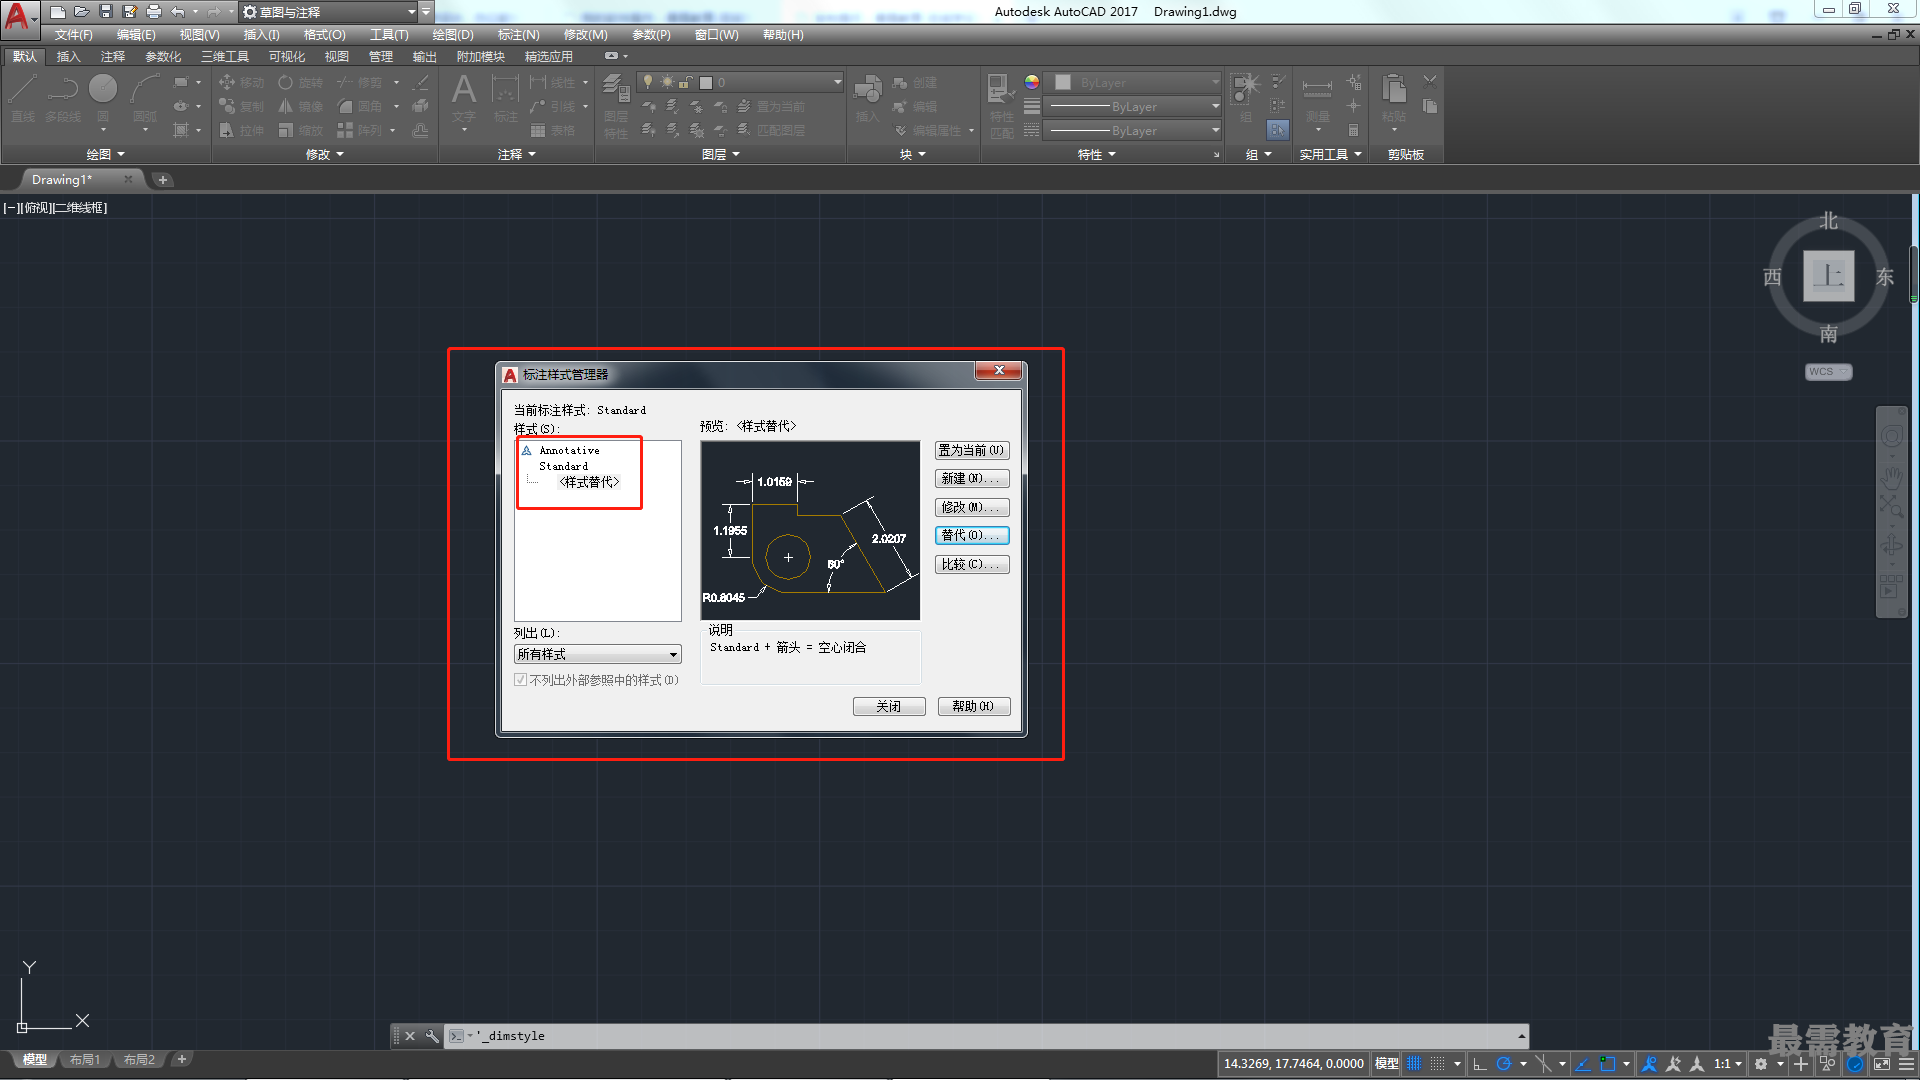Click the 关闭 button in dialog

click(x=889, y=707)
